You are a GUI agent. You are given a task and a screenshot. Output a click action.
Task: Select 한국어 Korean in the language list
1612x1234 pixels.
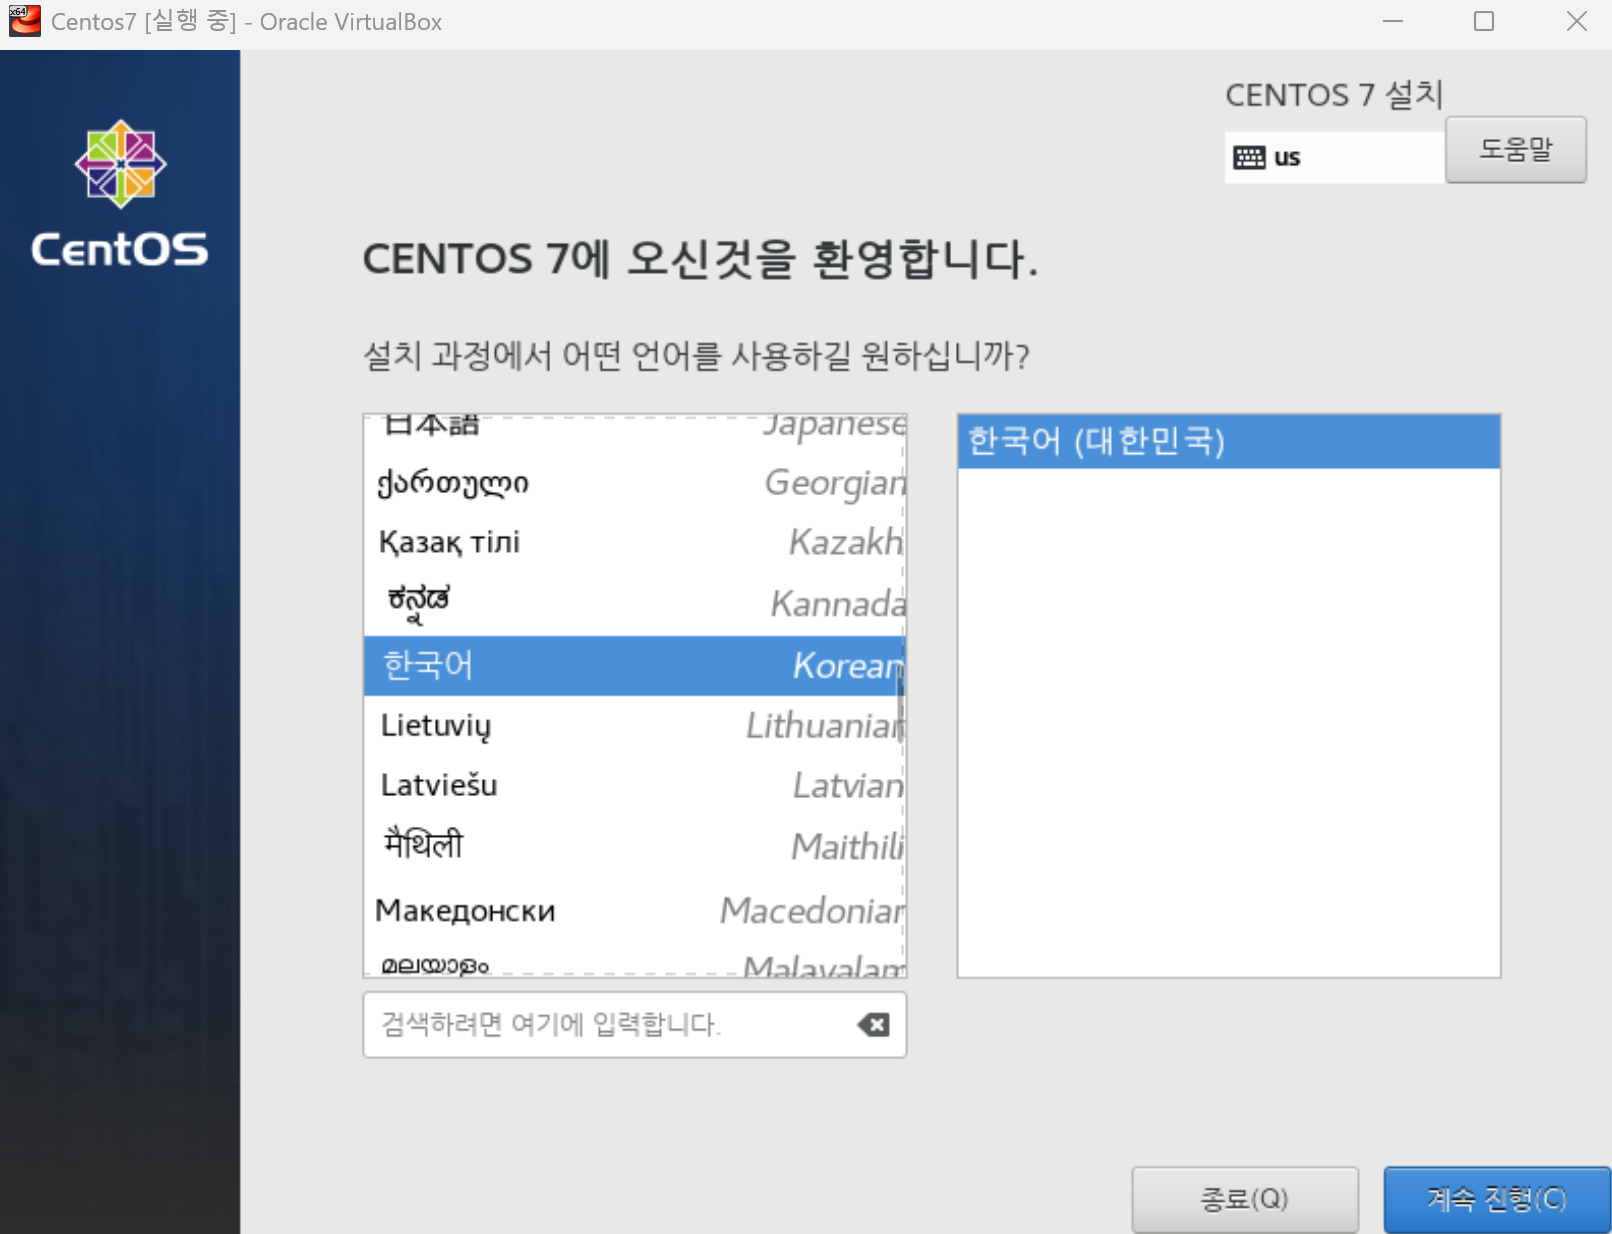coord(634,665)
